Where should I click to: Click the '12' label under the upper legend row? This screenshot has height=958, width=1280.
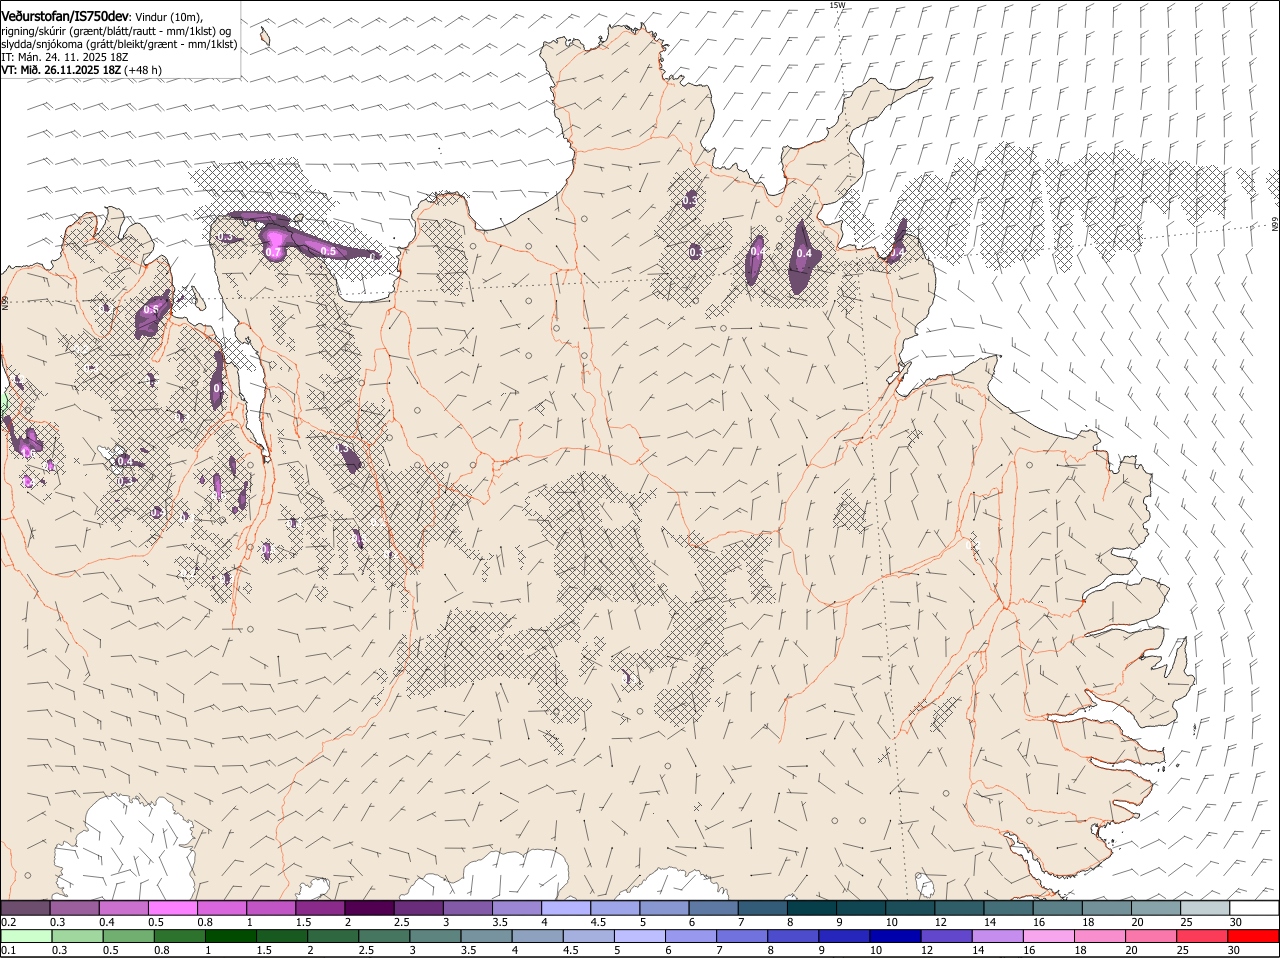[940, 922]
